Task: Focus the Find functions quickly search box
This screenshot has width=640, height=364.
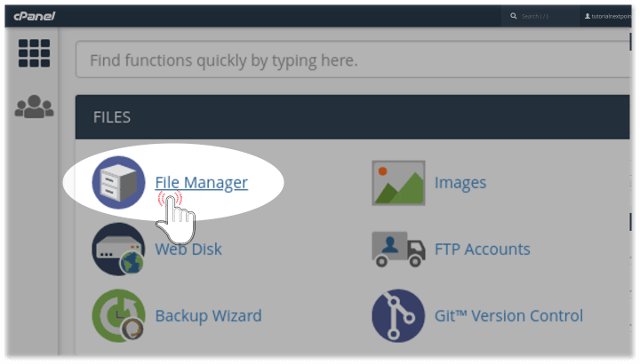Action: pos(353,60)
